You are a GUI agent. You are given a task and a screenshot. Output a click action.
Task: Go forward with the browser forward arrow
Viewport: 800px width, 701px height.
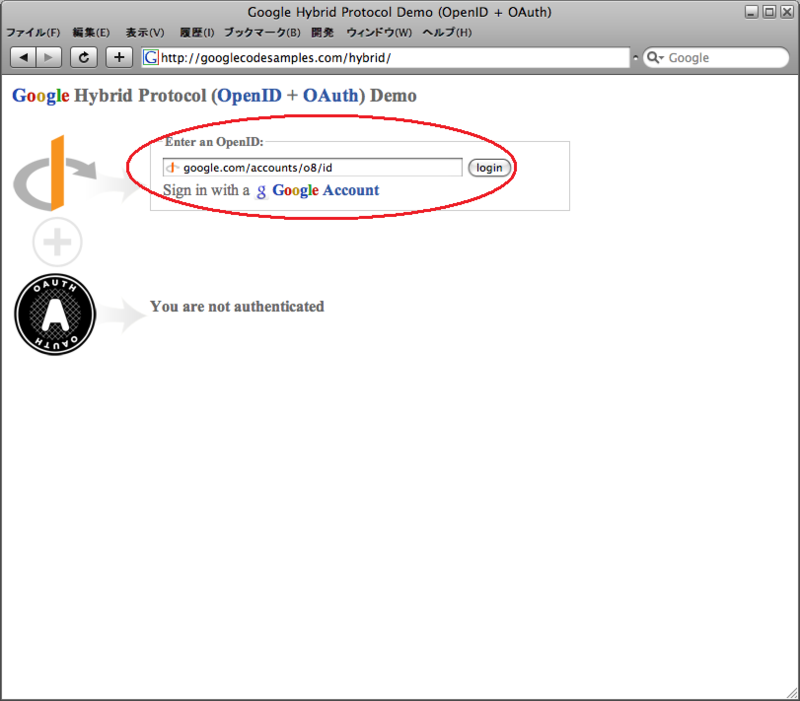(49, 57)
